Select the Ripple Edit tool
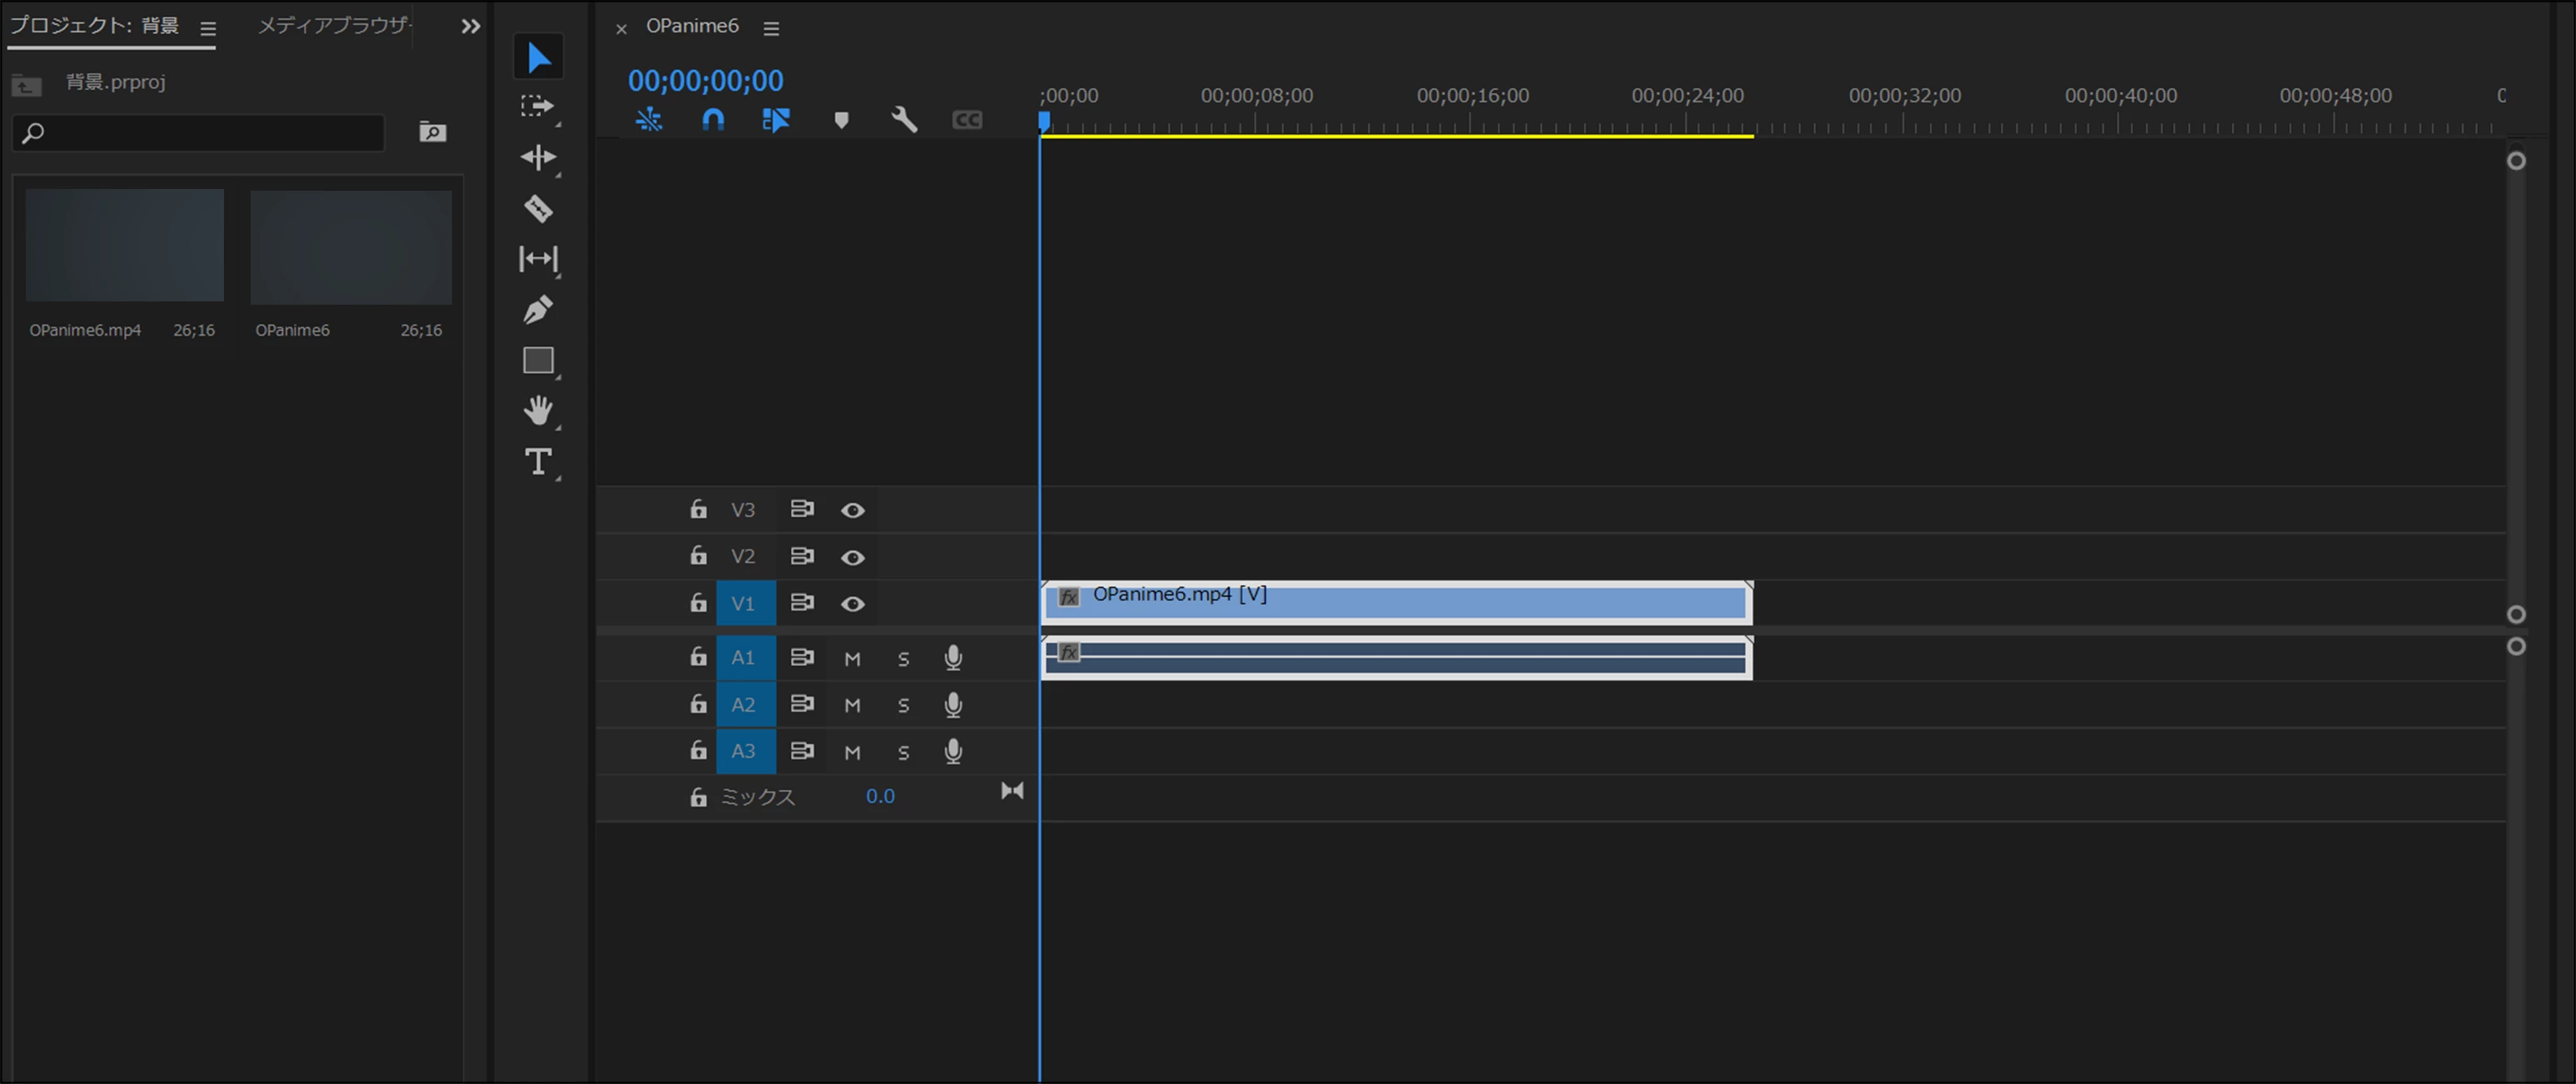 point(538,158)
